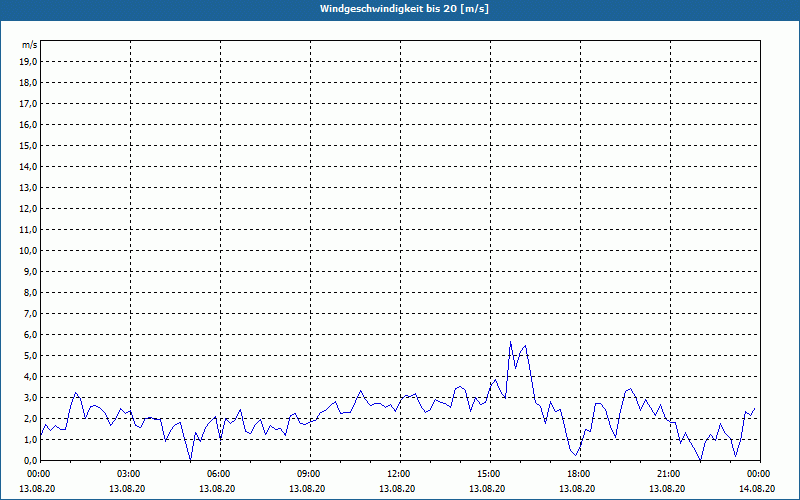Click the "9,0" y-axis value
800x500 pixels.
[30, 271]
